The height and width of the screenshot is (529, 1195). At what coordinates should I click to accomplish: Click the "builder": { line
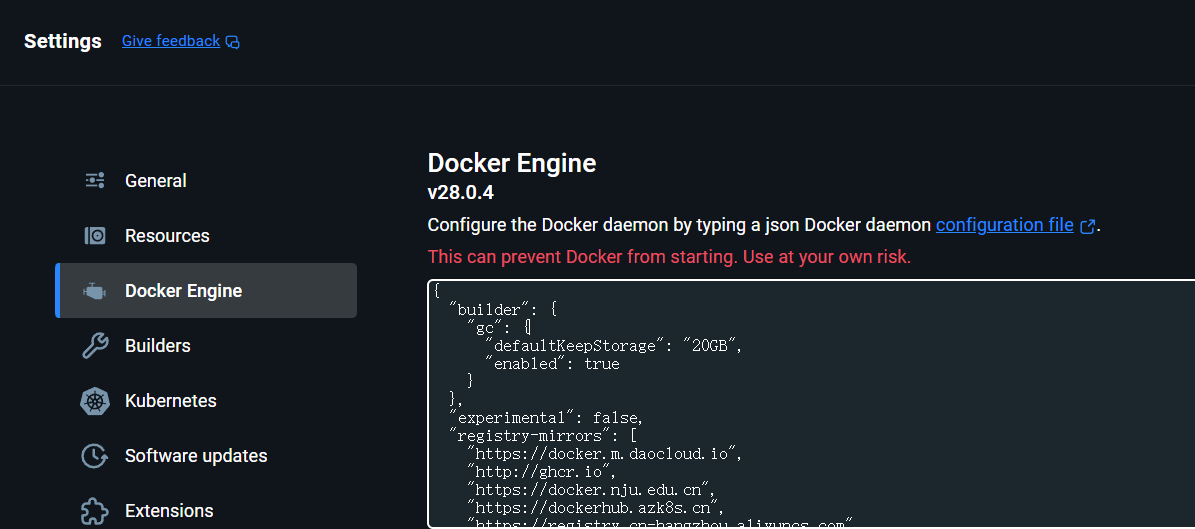click(x=504, y=310)
